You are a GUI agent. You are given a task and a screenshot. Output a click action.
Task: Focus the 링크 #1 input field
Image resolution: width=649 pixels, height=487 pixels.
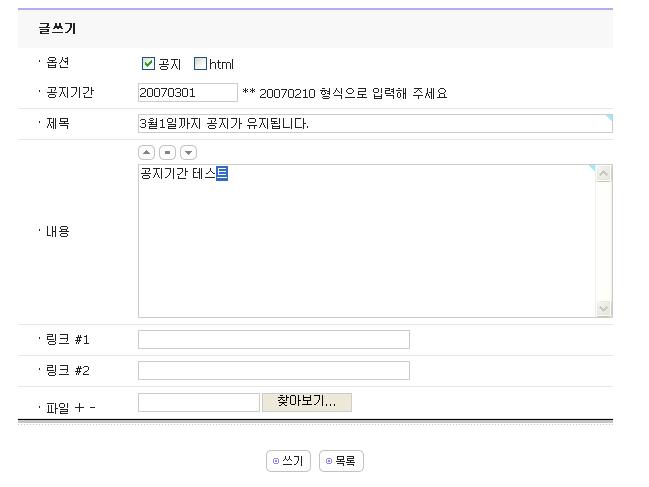point(273,340)
